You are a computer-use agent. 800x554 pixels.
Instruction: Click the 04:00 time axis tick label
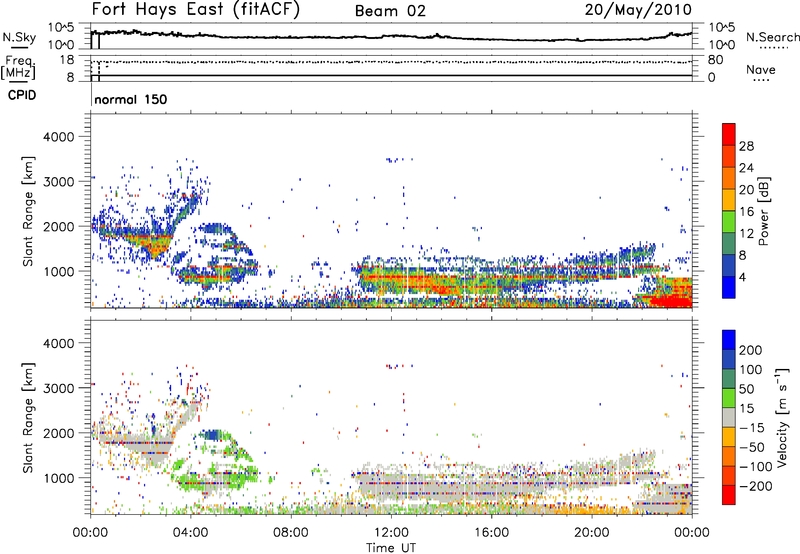(x=190, y=533)
